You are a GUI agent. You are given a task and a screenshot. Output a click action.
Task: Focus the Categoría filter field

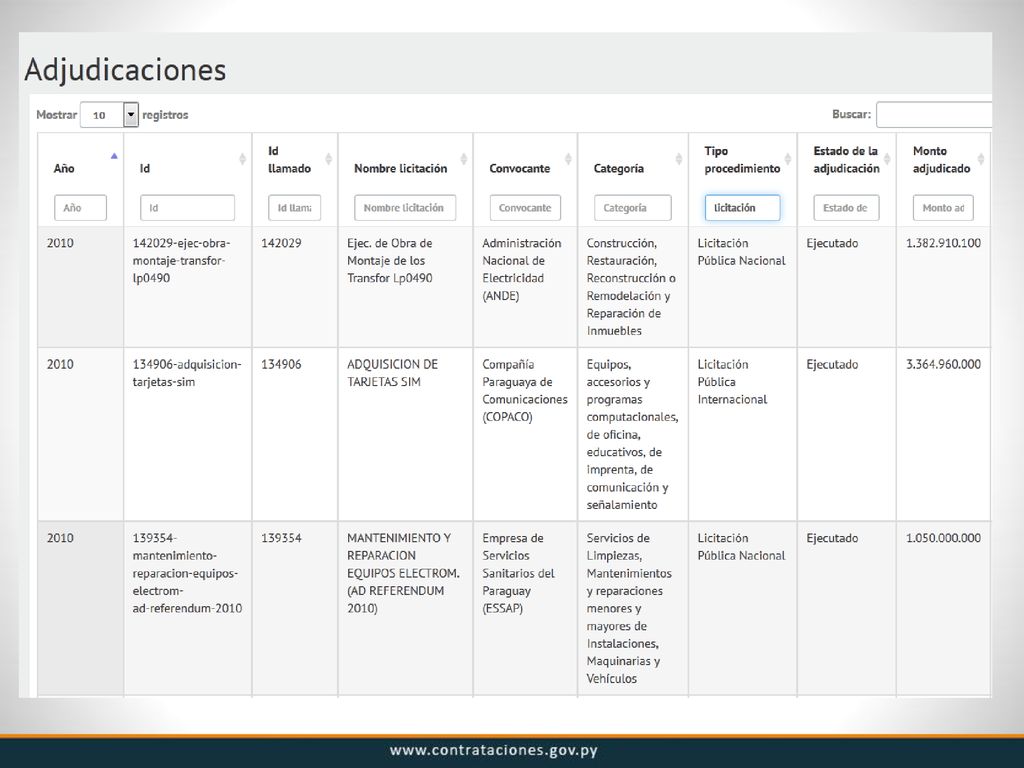coord(633,208)
